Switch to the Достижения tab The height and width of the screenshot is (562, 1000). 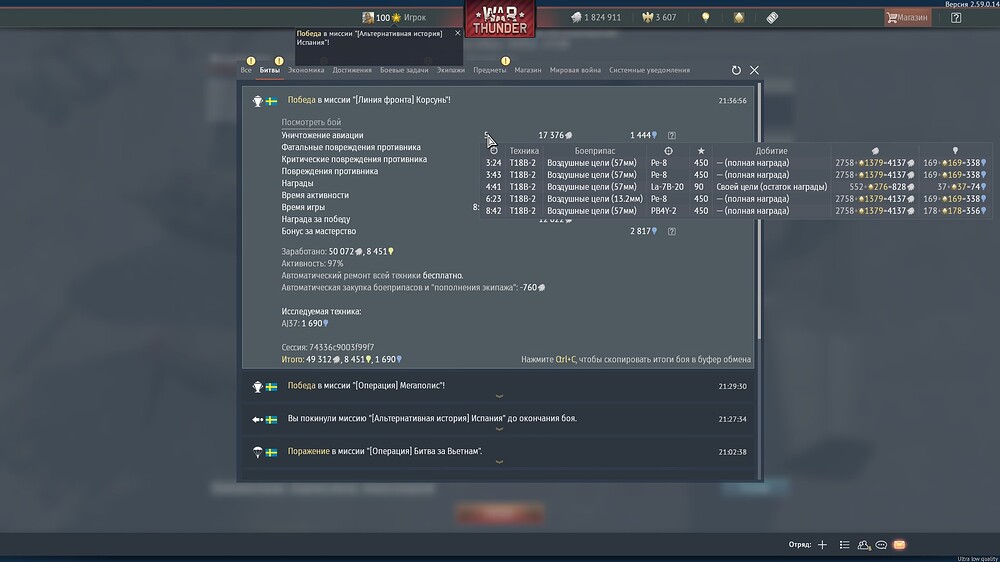352,70
